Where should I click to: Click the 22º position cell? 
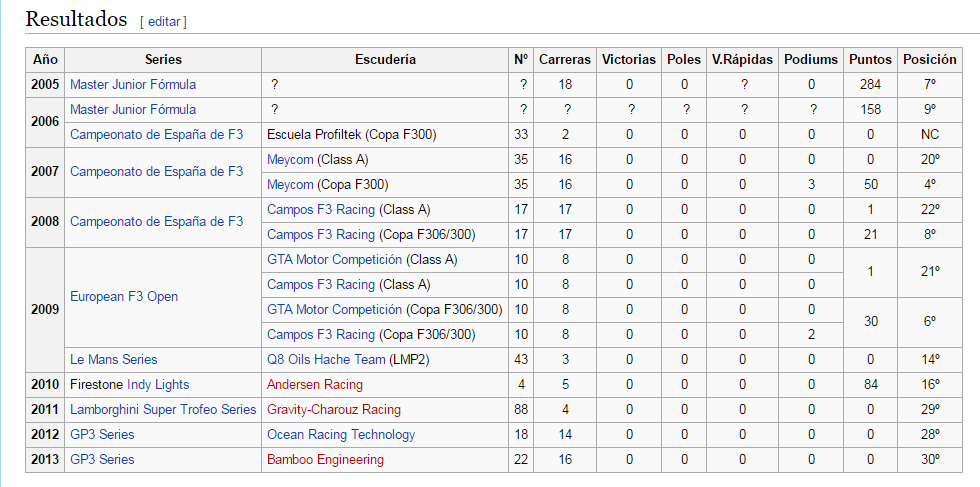pyautogui.click(x=929, y=209)
